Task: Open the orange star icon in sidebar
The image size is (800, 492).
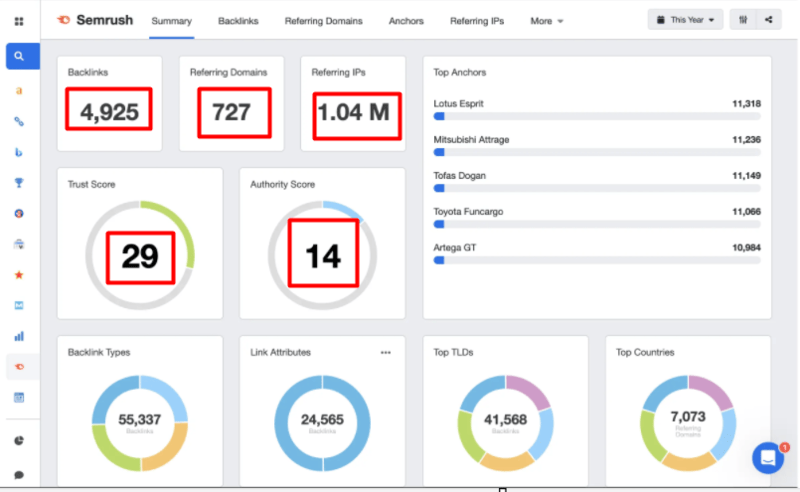Action: click(x=19, y=275)
